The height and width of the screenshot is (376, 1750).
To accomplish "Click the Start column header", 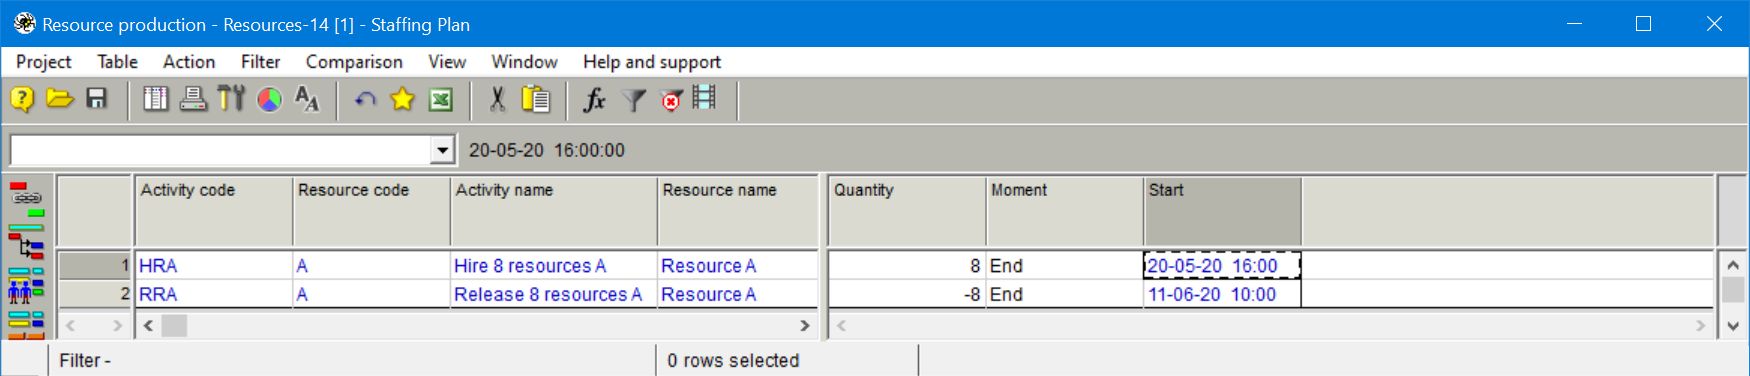I will tap(1223, 211).
